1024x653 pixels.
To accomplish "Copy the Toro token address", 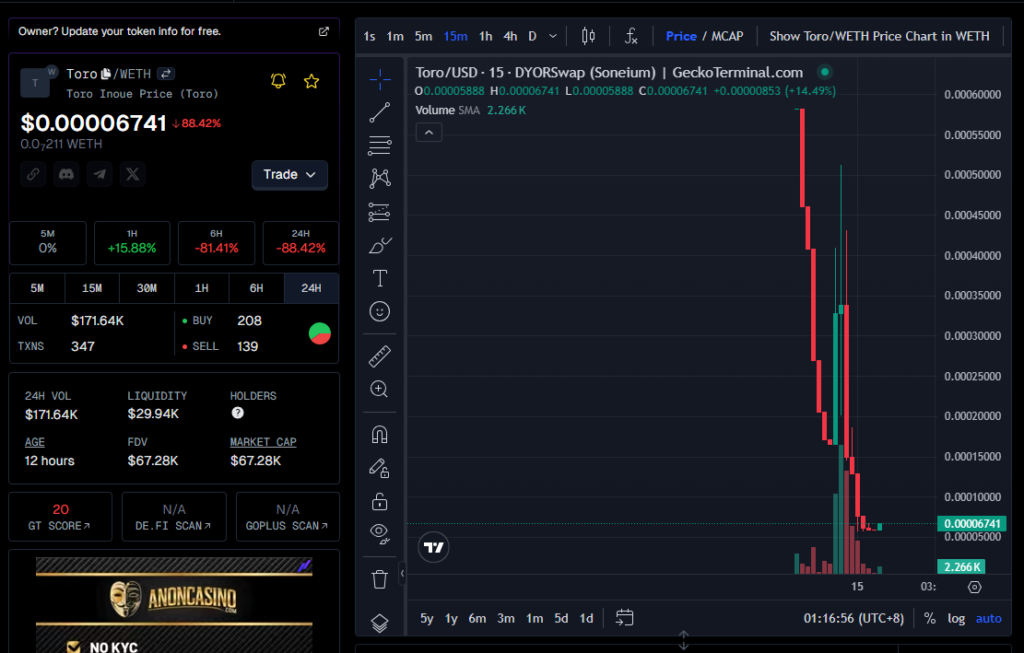I will (x=106, y=74).
